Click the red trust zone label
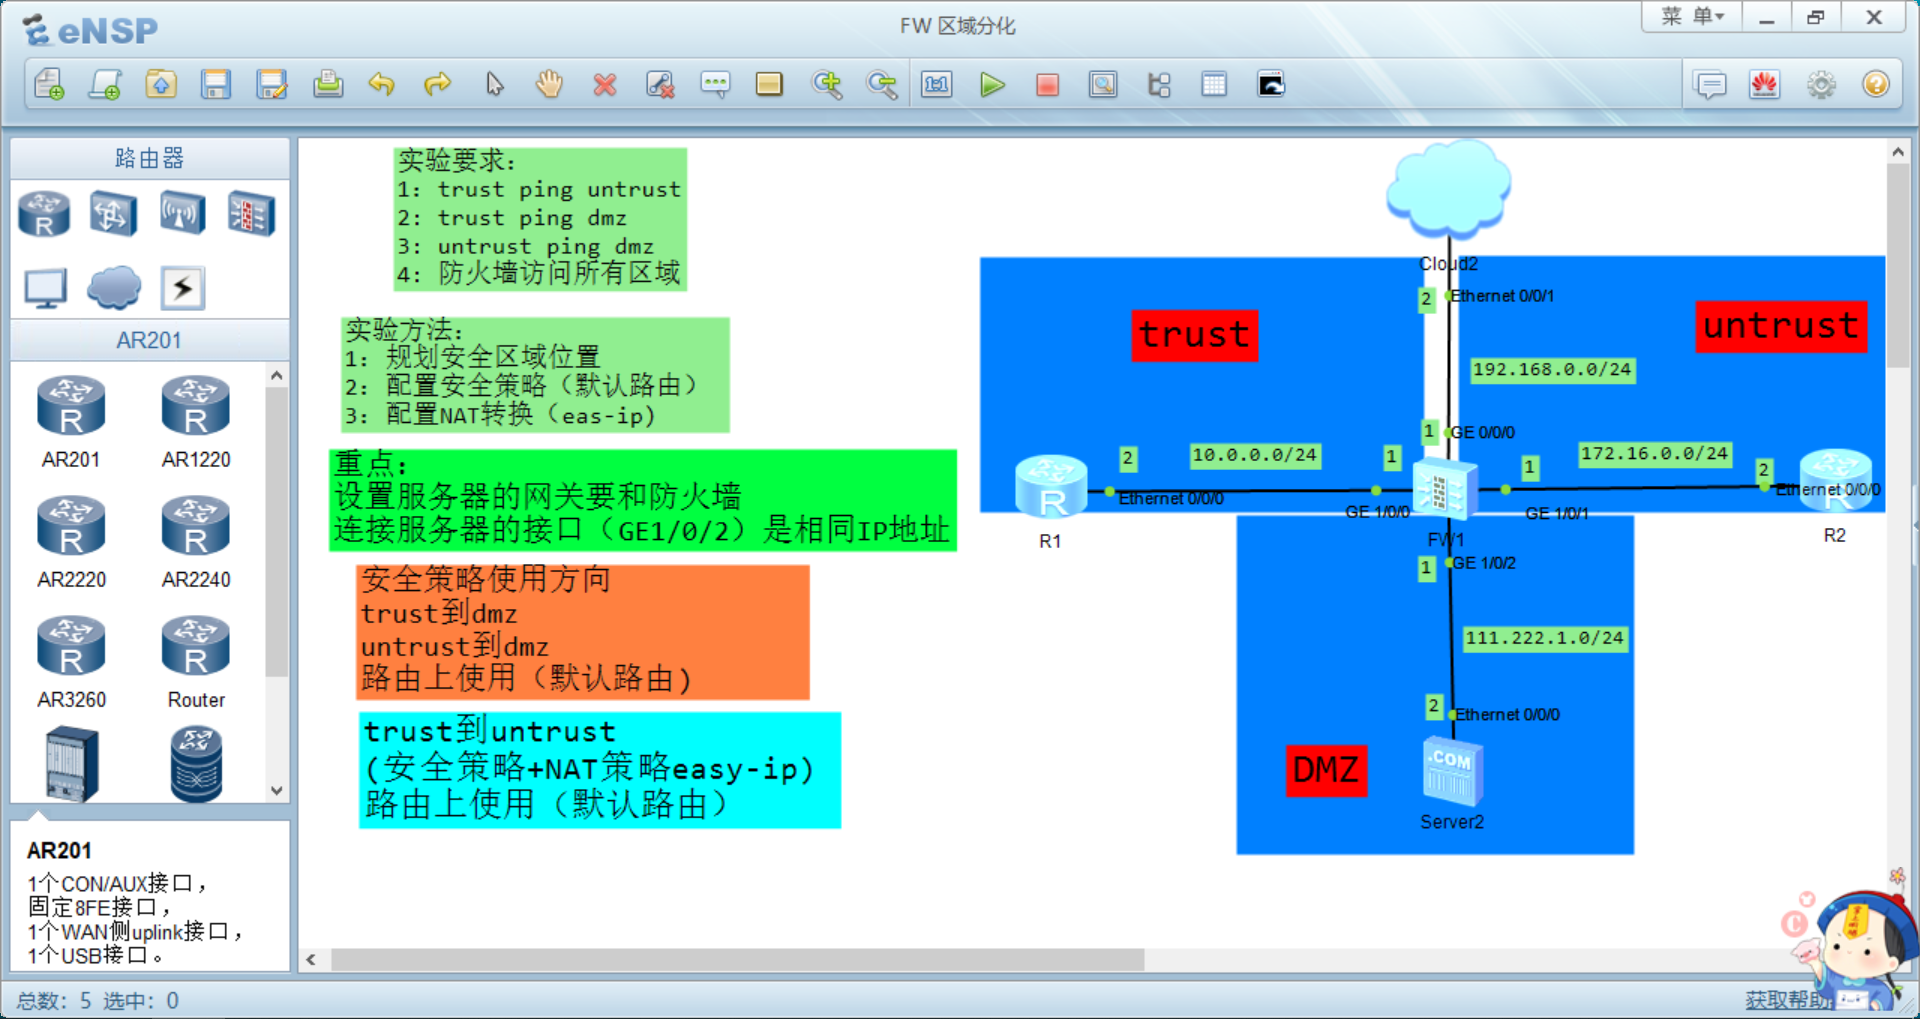The height and width of the screenshot is (1019, 1920). 1195,335
